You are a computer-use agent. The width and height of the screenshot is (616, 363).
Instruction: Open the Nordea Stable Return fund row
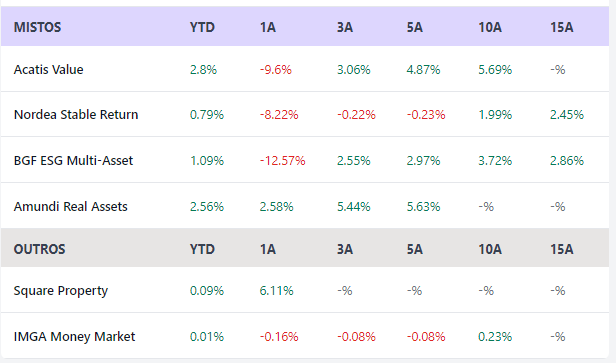pyautogui.click(x=305, y=114)
